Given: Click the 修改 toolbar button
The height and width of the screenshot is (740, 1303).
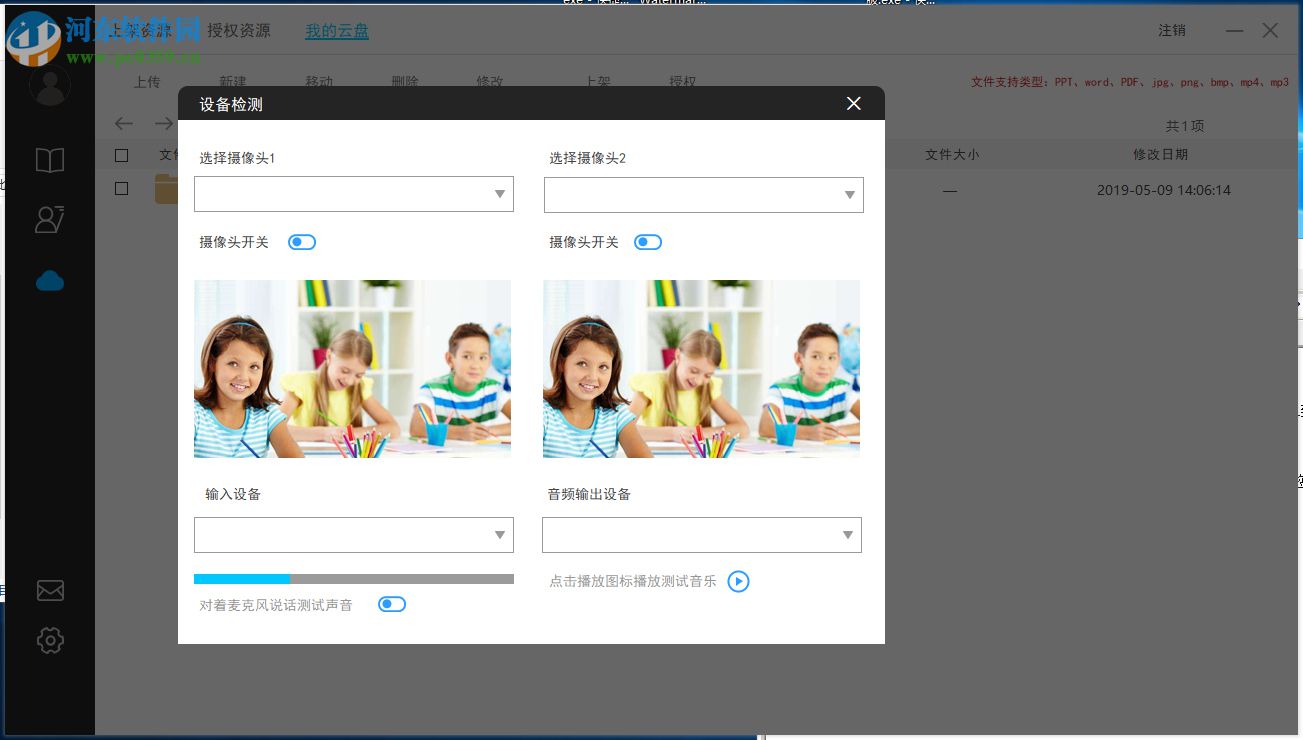Looking at the screenshot, I should pyautogui.click(x=490, y=82).
